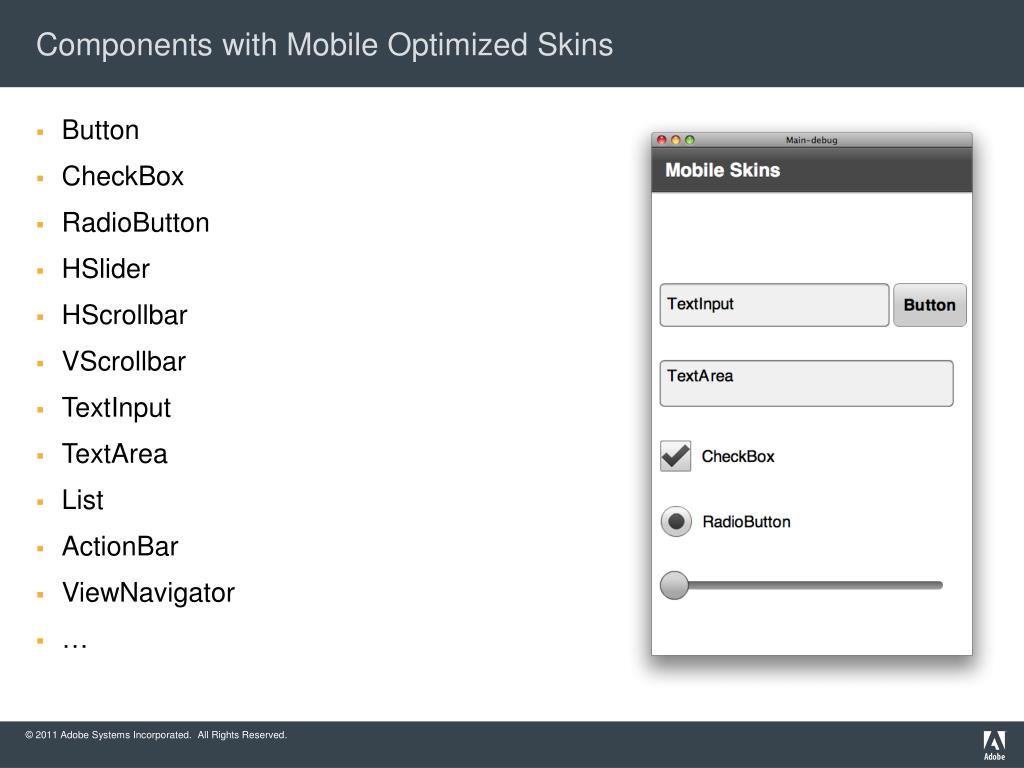Click the CheckBox text label
Image resolution: width=1024 pixels, height=768 pixels.
[738, 456]
